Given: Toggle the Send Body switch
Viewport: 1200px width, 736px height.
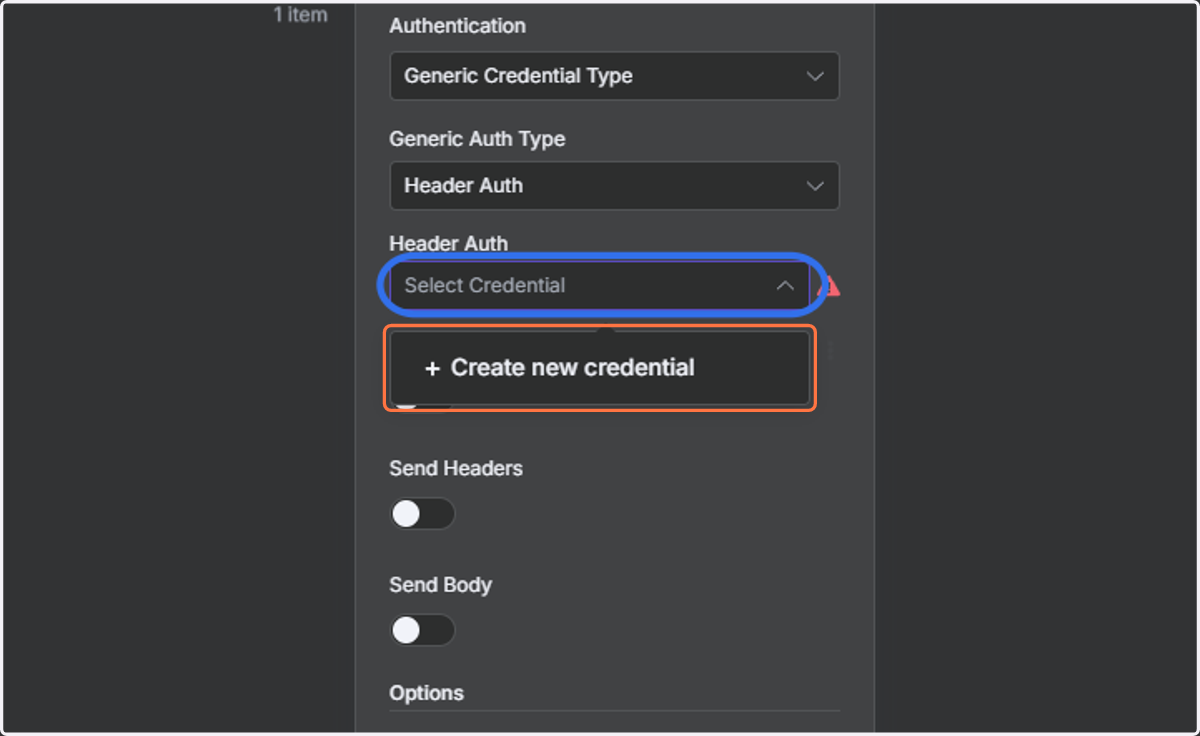Looking at the screenshot, I should (422, 630).
